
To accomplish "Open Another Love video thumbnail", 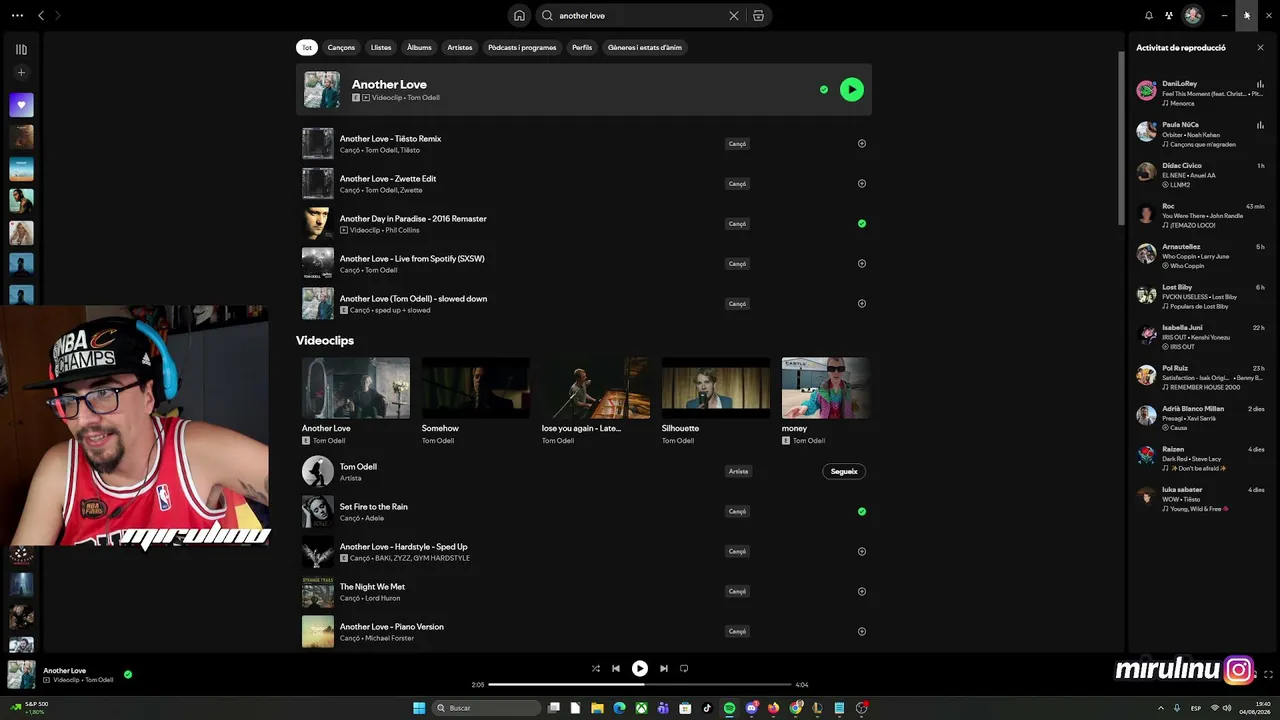I will click(356, 388).
